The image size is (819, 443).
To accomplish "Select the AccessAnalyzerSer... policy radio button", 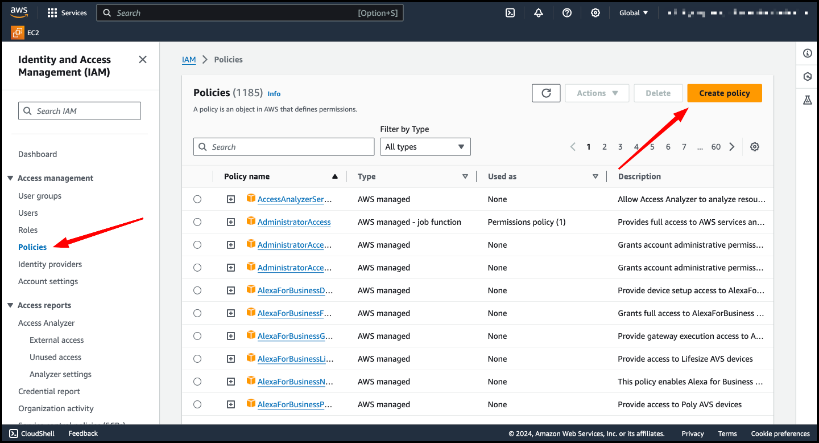I will [197, 199].
